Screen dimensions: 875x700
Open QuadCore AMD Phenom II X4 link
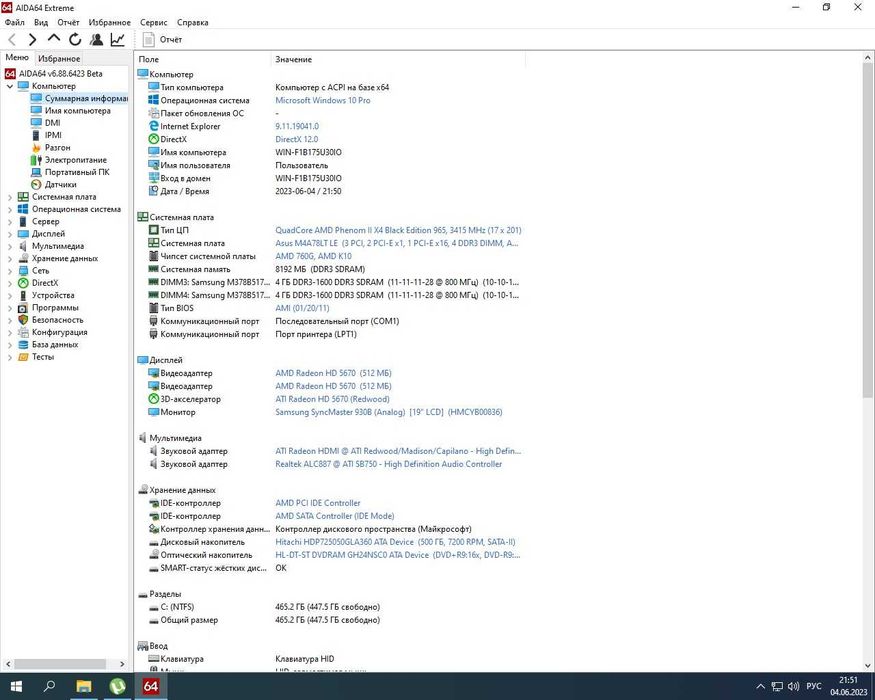(398, 230)
